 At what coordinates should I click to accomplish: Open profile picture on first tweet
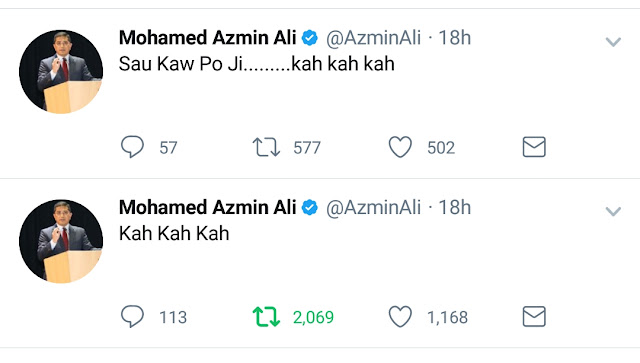coord(61,71)
